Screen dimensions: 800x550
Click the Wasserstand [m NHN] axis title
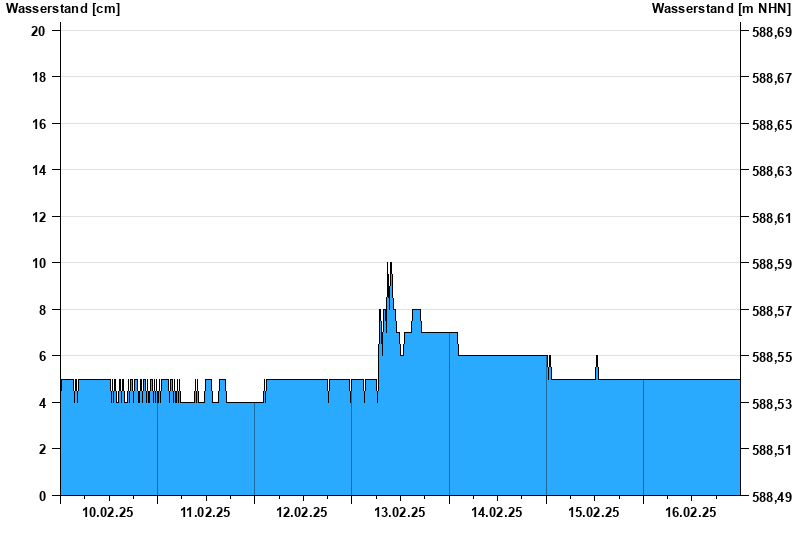pyautogui.click(x=721, y=9)
